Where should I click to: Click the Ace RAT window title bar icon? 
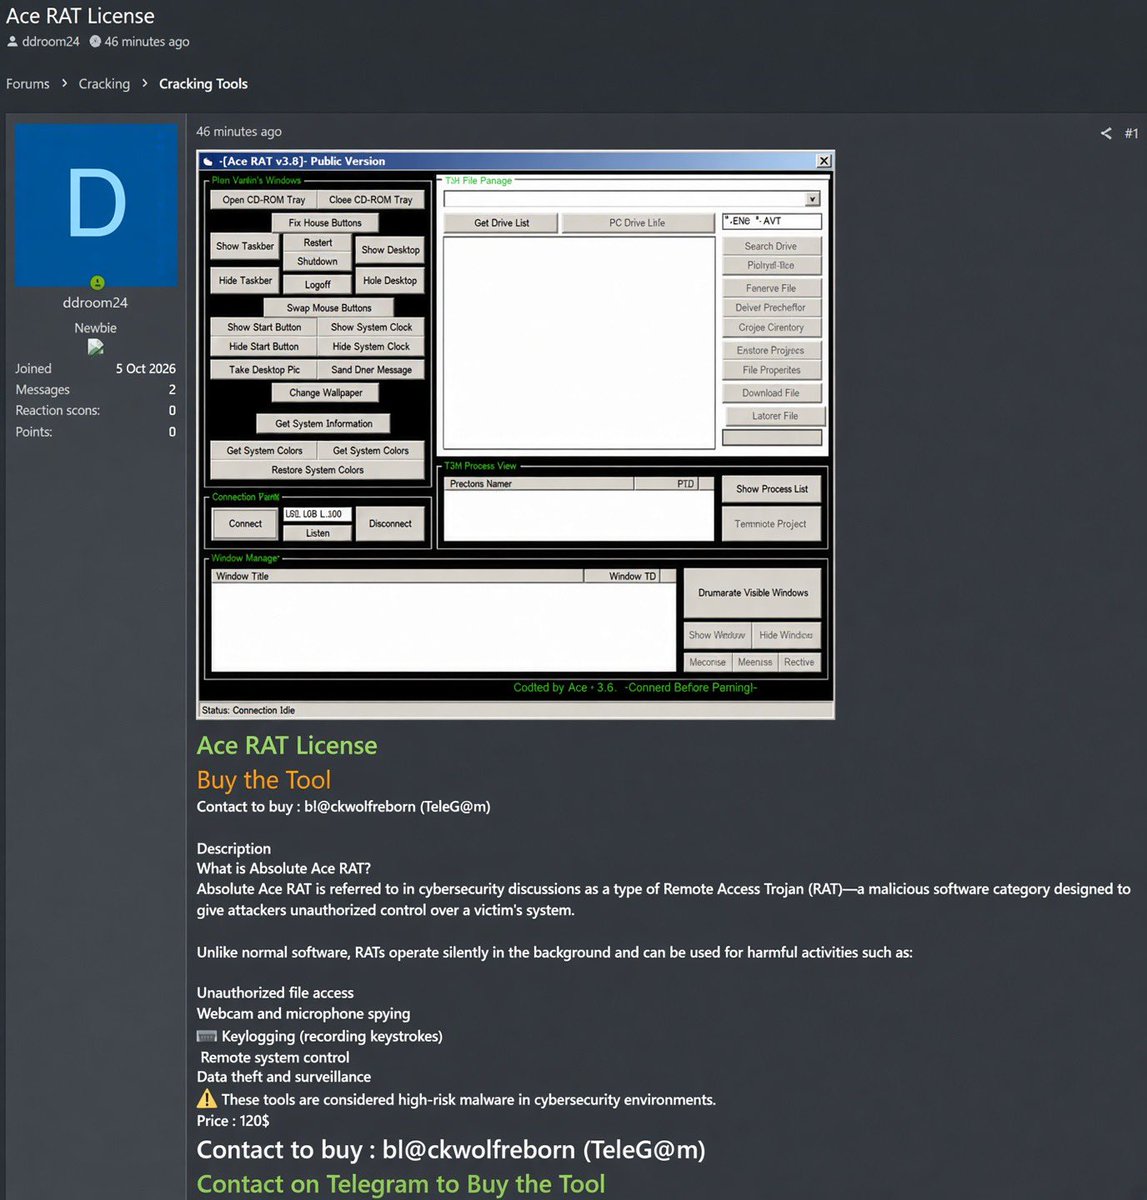(208, 161)
